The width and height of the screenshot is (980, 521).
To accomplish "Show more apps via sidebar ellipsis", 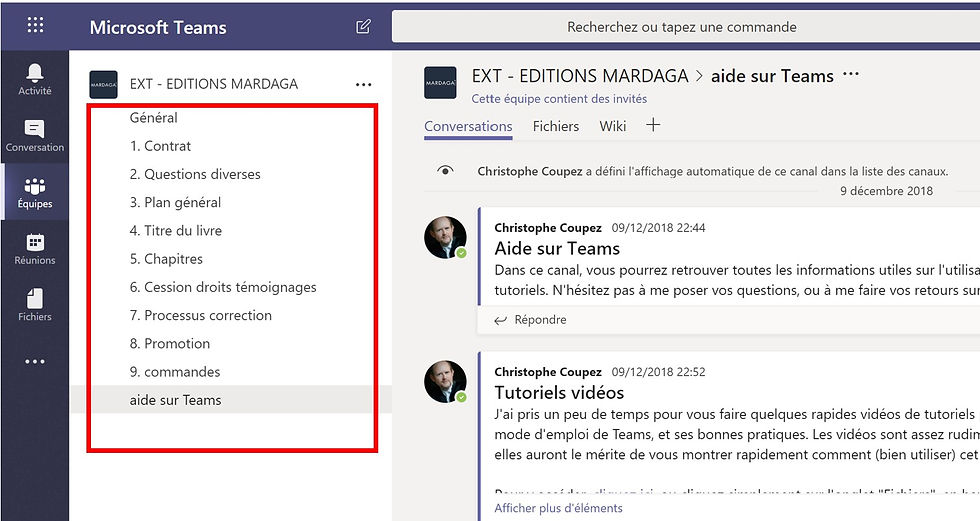I will click(35, 361).
